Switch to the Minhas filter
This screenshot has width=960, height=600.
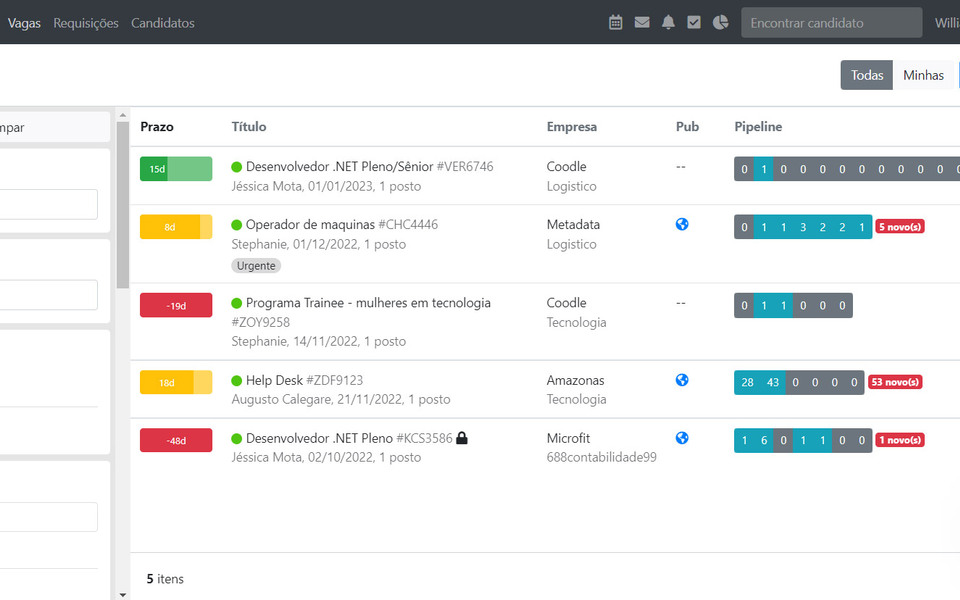(923, 75)
